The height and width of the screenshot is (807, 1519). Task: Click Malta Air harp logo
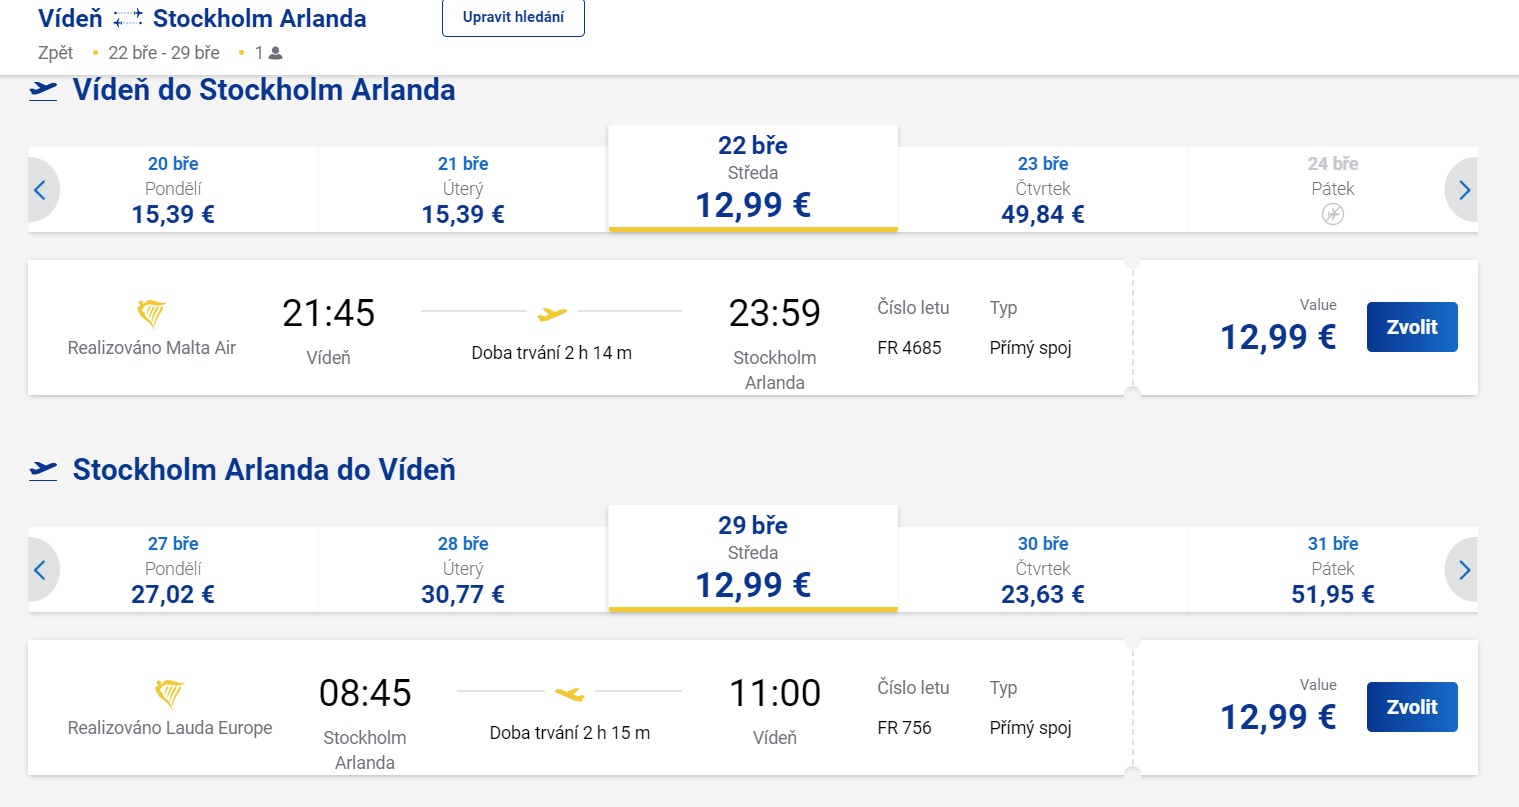pyautogui.click(x=151, y=314)
